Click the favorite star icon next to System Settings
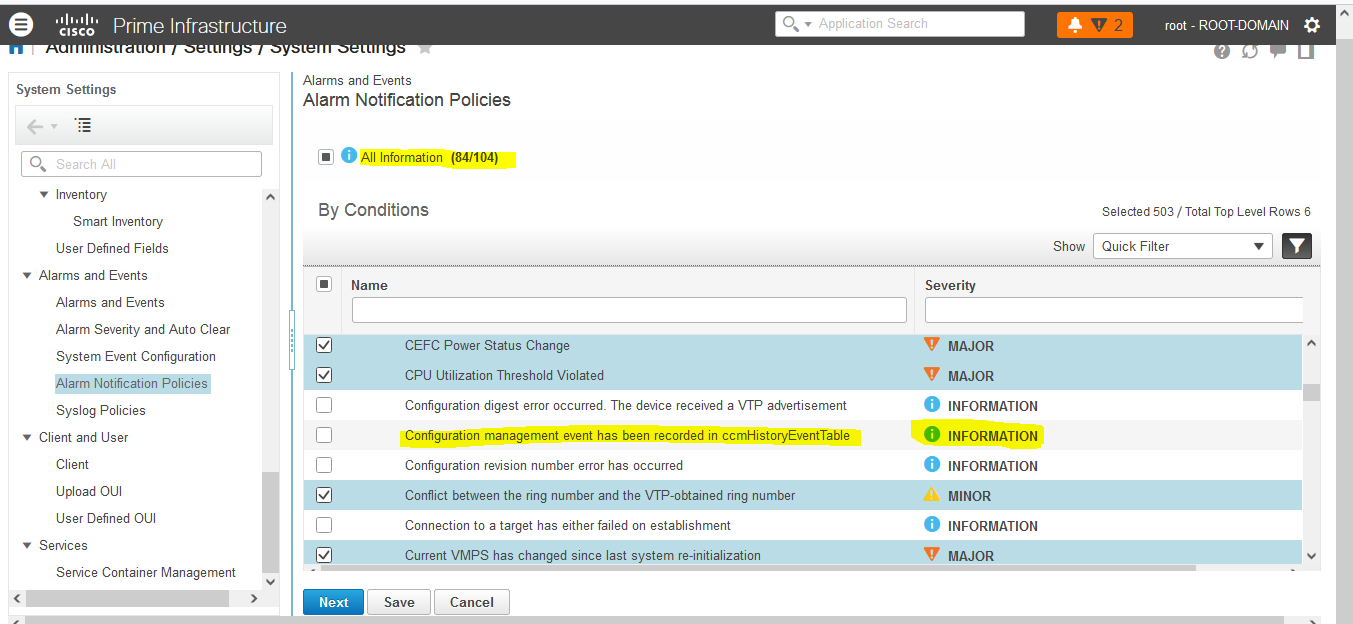 coord(425,48)
